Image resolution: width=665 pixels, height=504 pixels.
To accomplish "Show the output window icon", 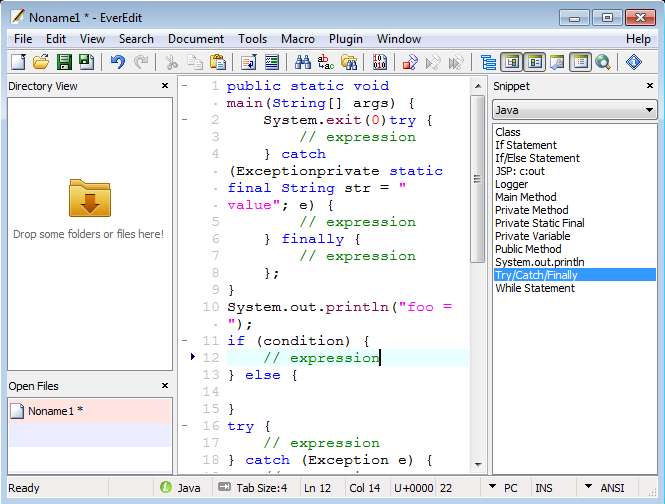I will pos(557,62).
